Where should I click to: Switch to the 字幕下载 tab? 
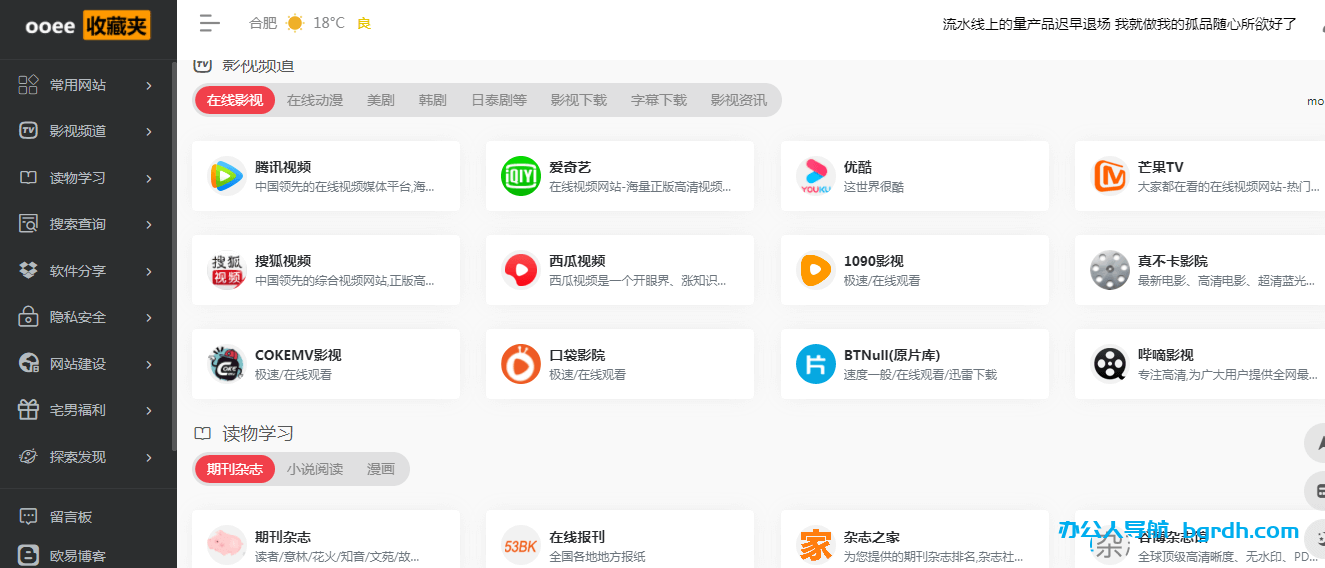[x=659, y=100]
